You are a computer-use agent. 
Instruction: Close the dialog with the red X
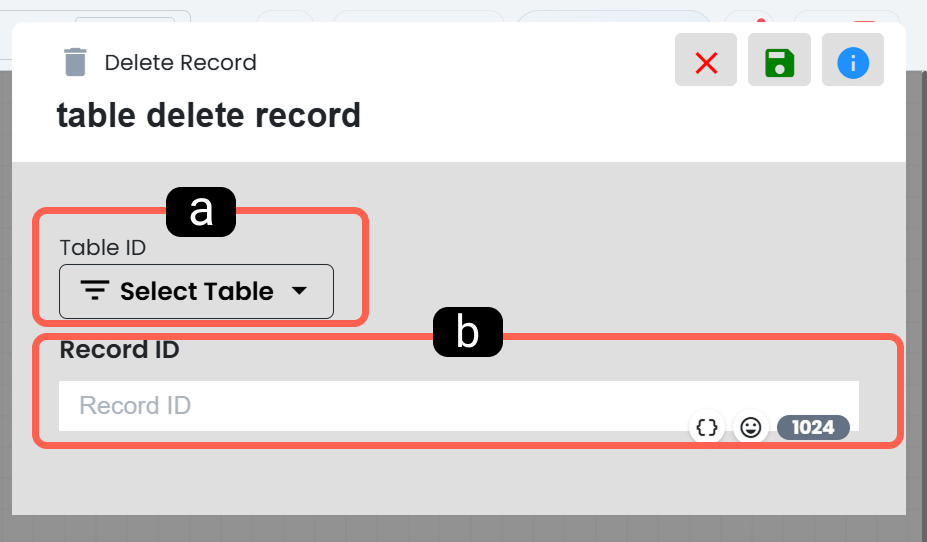pos(706,60)
